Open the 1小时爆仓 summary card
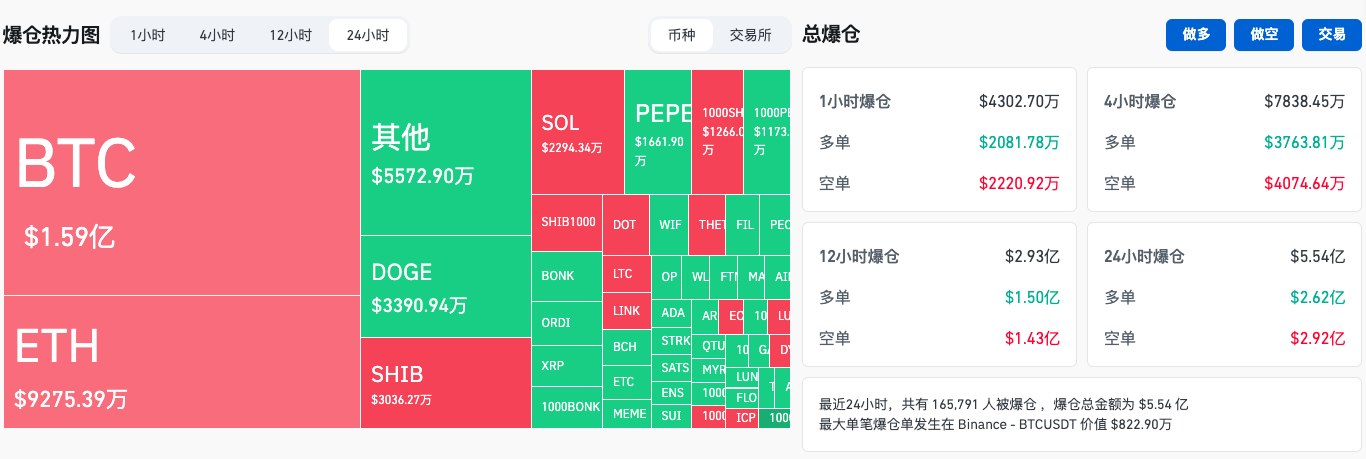 click(939, 139)
